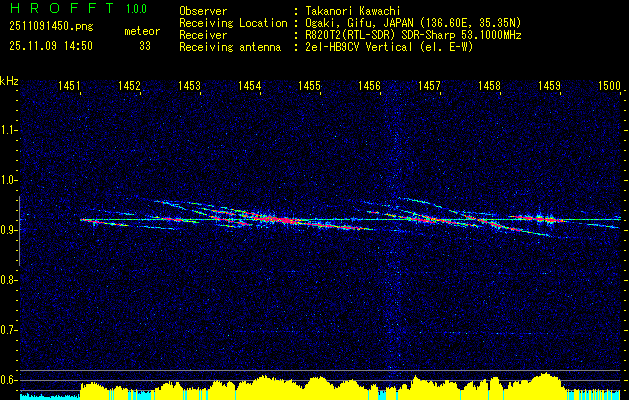Select filename 2511091450.png
This screenshot has height=400, width=629.
coord(51,26)
